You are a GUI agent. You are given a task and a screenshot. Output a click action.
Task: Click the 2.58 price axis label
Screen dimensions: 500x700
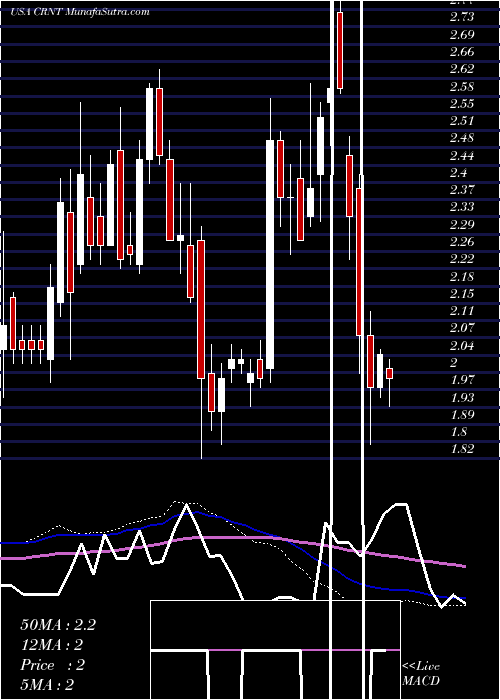pos(462,86)
